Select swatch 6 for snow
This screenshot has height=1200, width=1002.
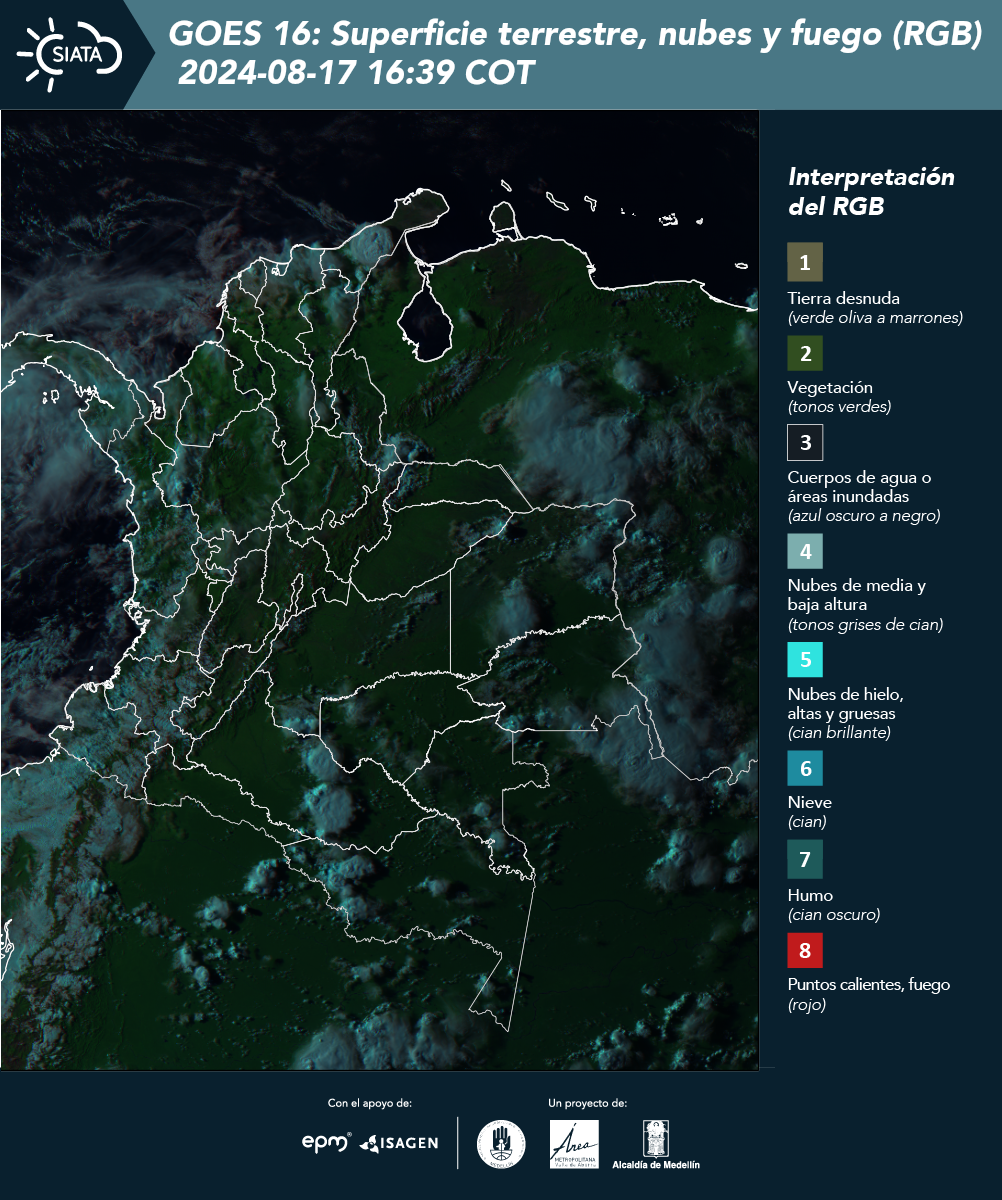[x=805, y=769]
